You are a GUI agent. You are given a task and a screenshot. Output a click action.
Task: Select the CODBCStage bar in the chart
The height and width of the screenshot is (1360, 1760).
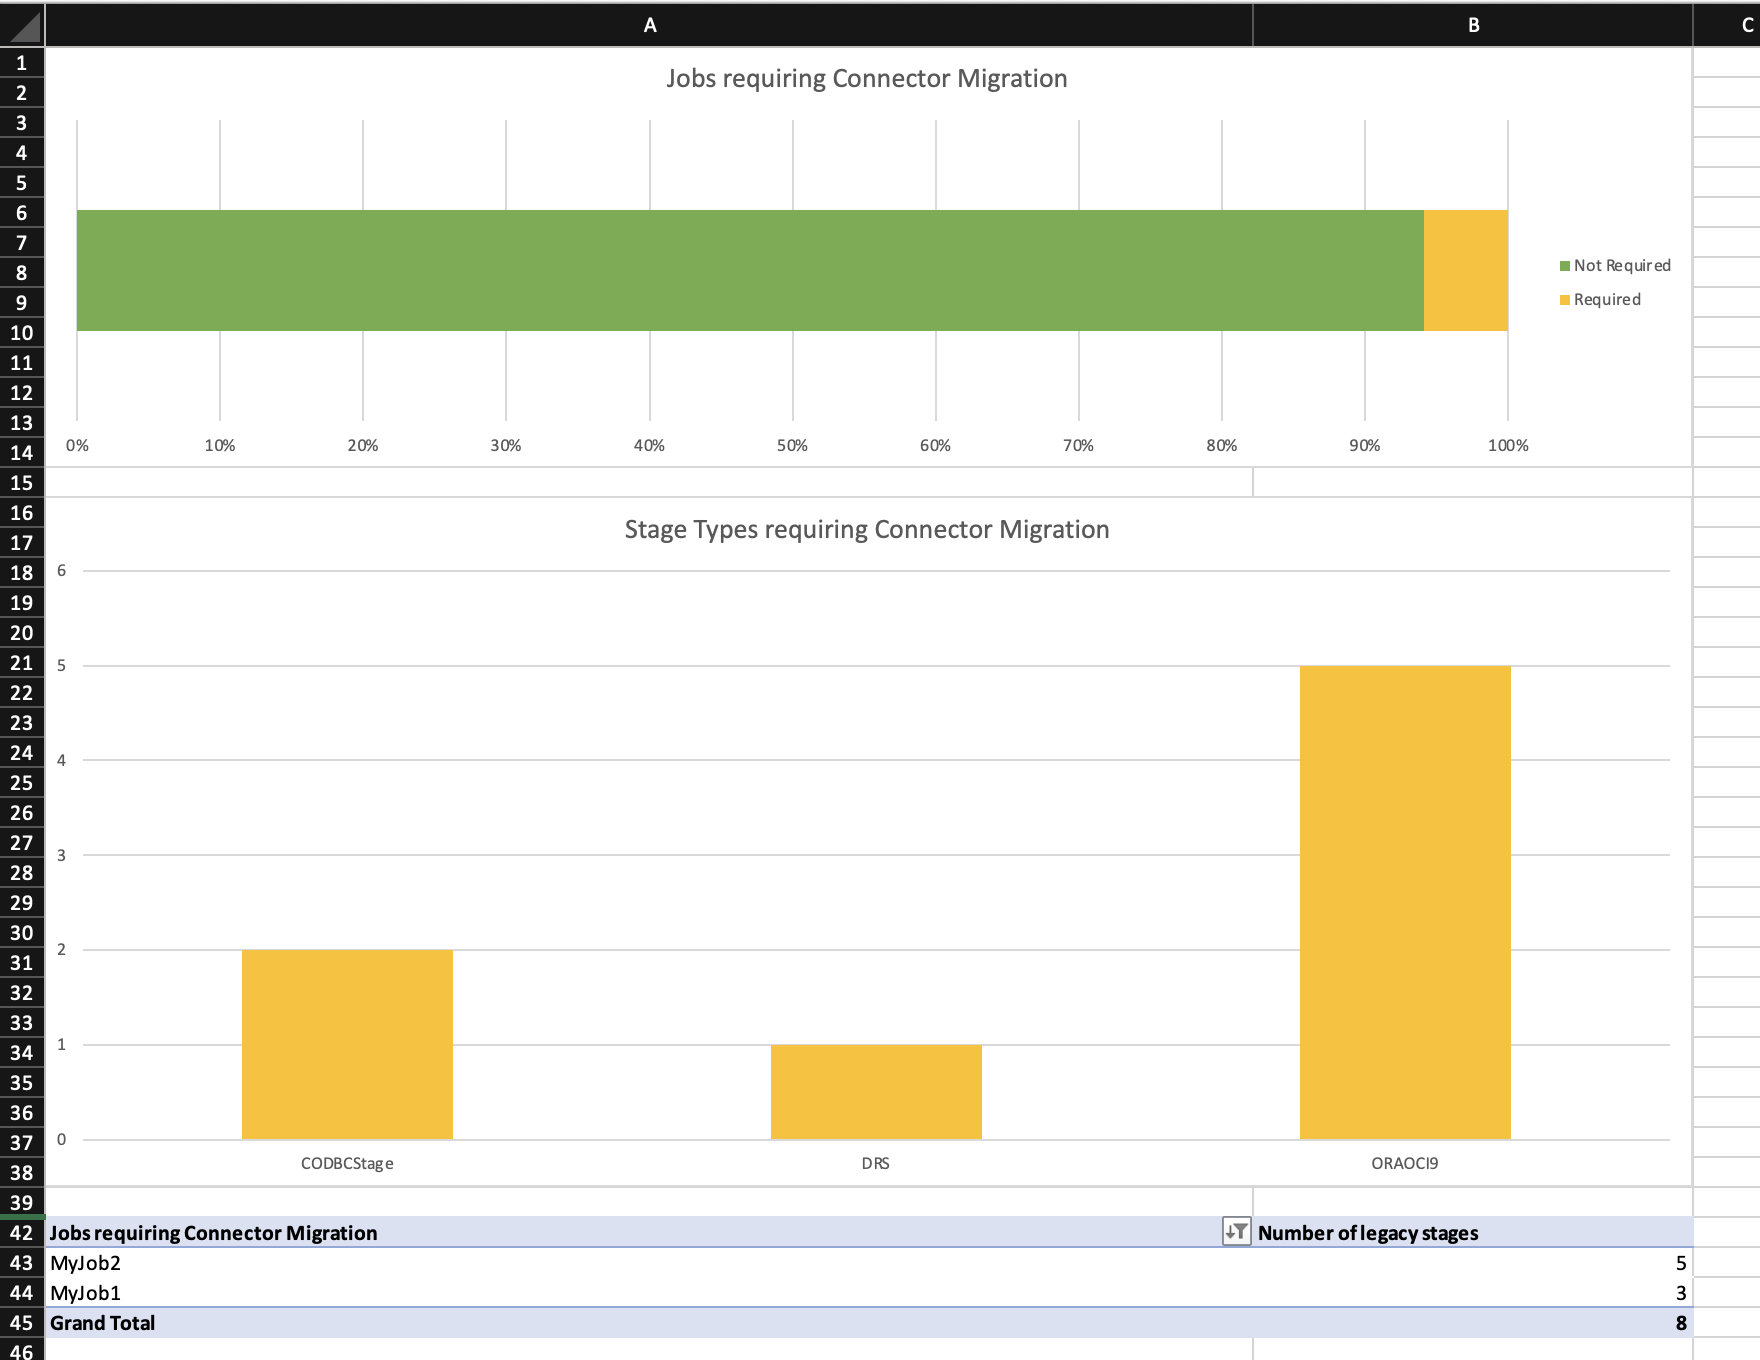tap(347, 1044)
